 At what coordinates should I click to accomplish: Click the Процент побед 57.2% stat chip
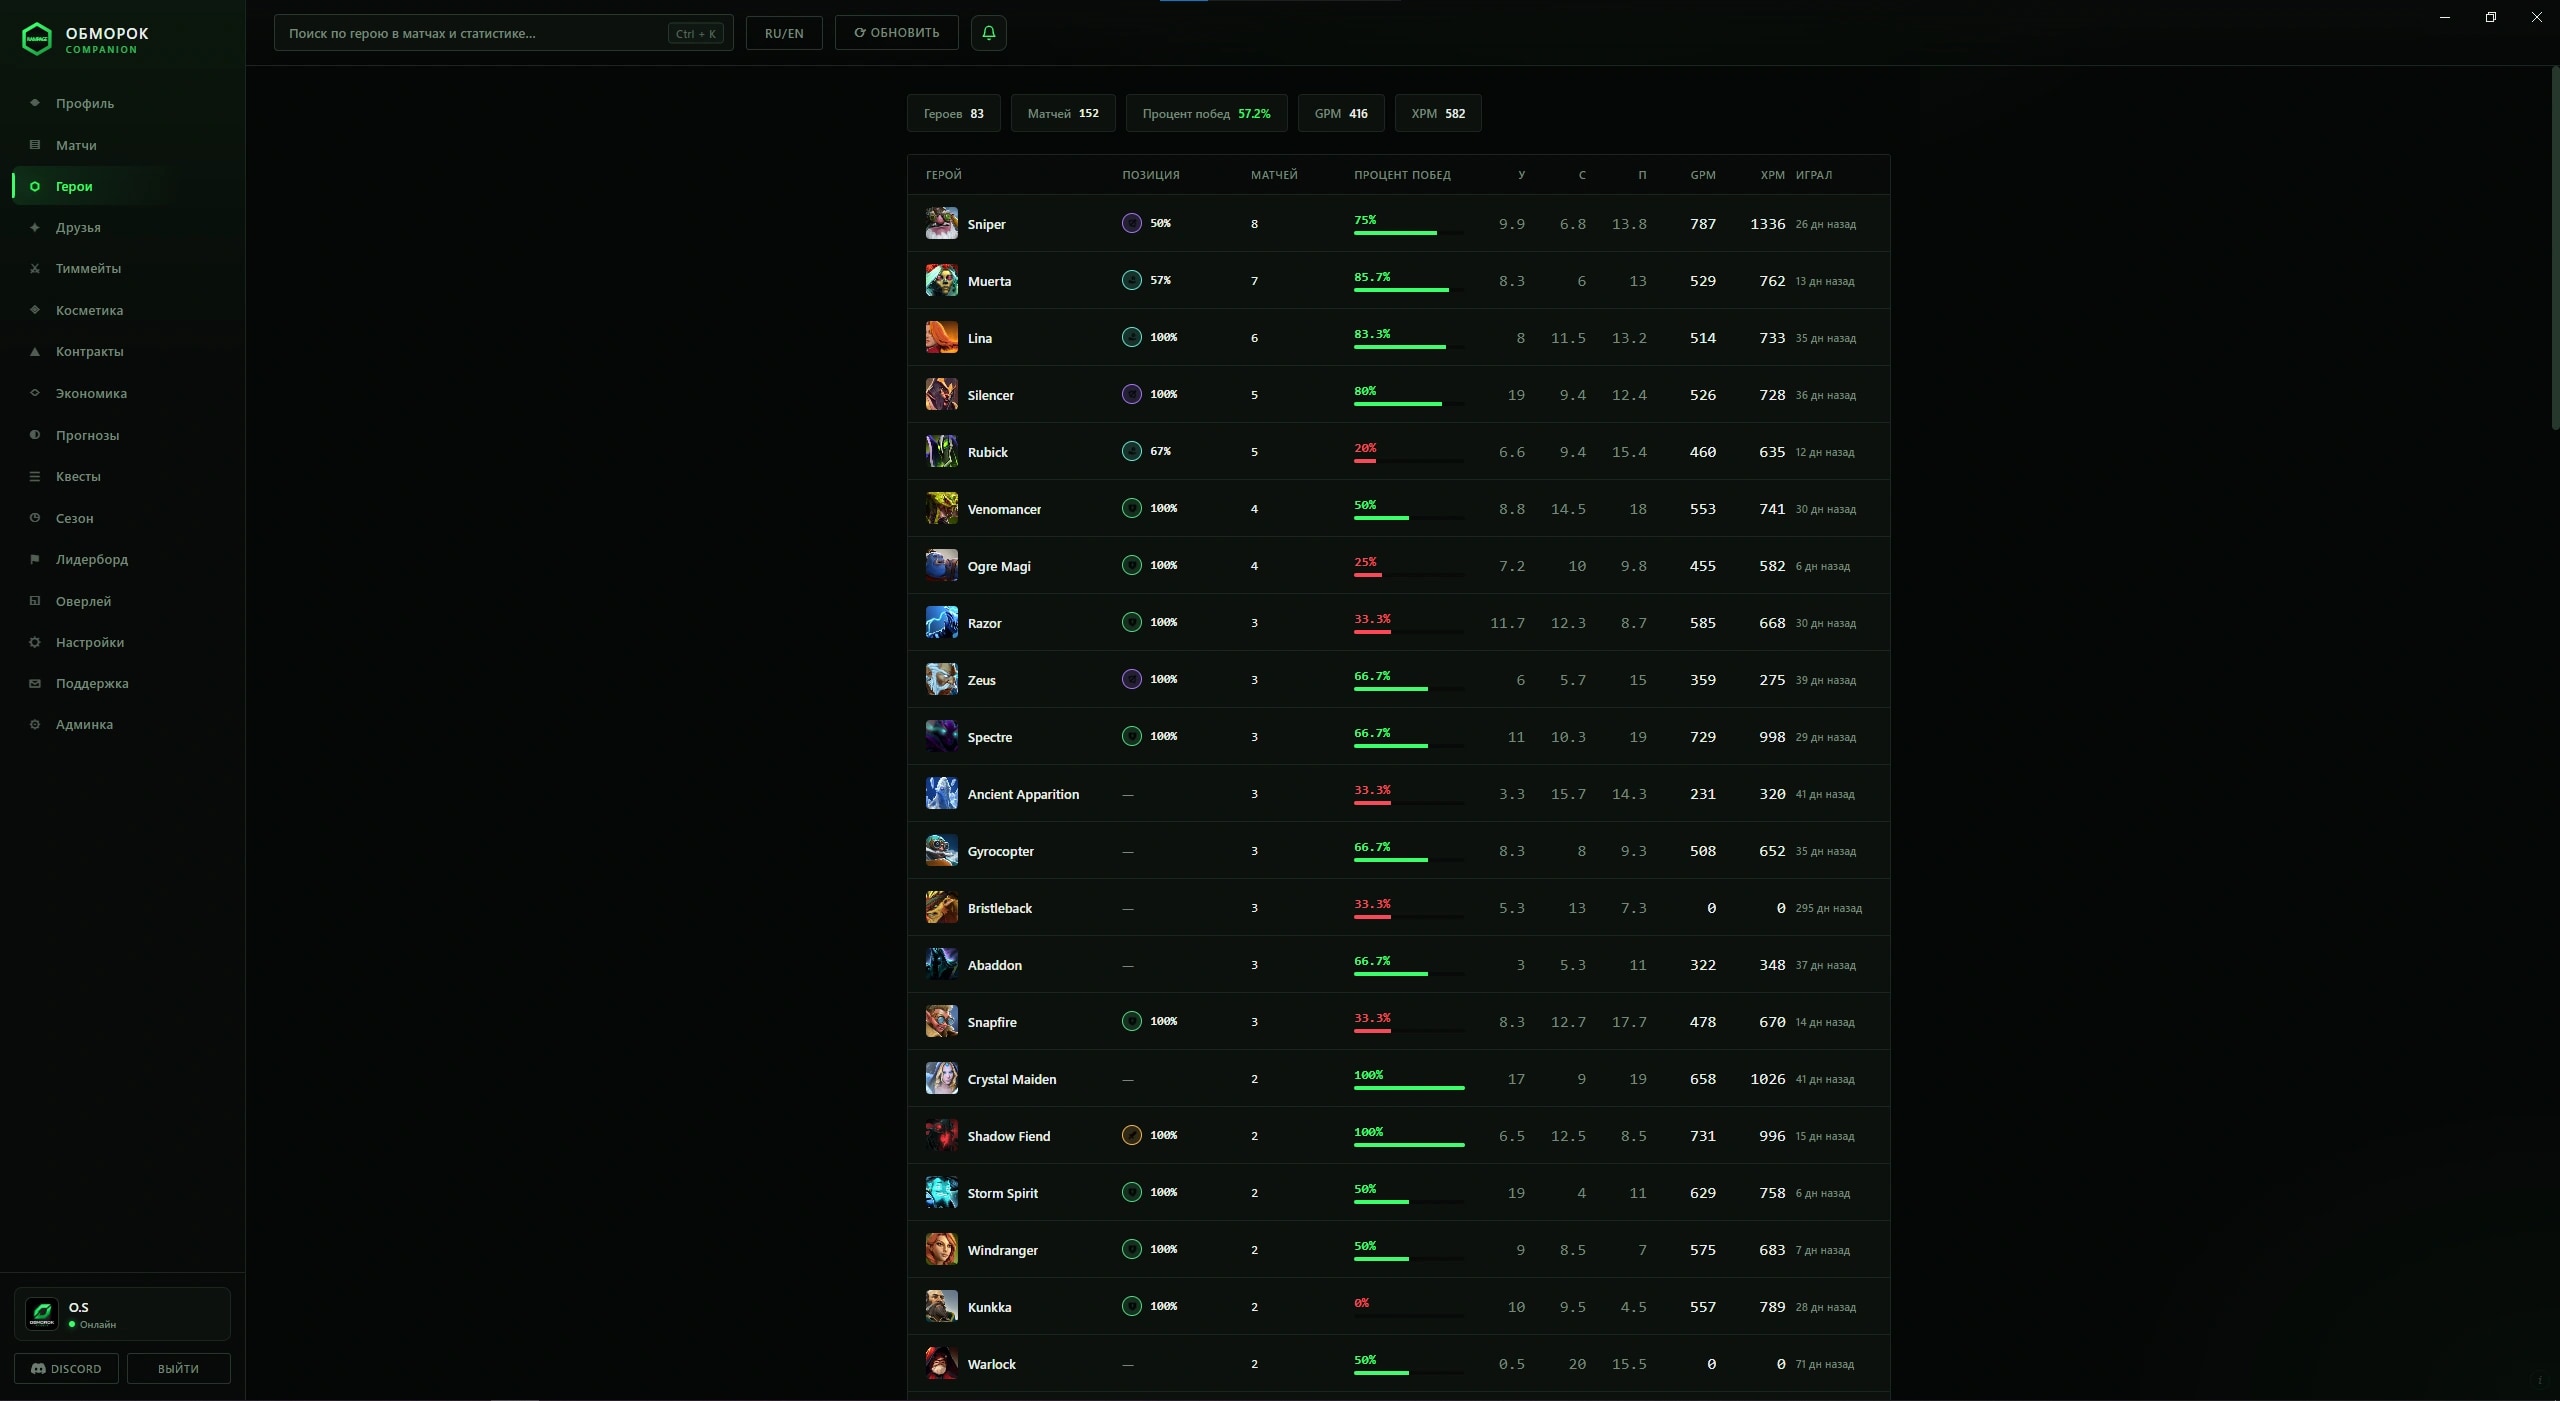pyautogui.click(x=1206, y=113)
